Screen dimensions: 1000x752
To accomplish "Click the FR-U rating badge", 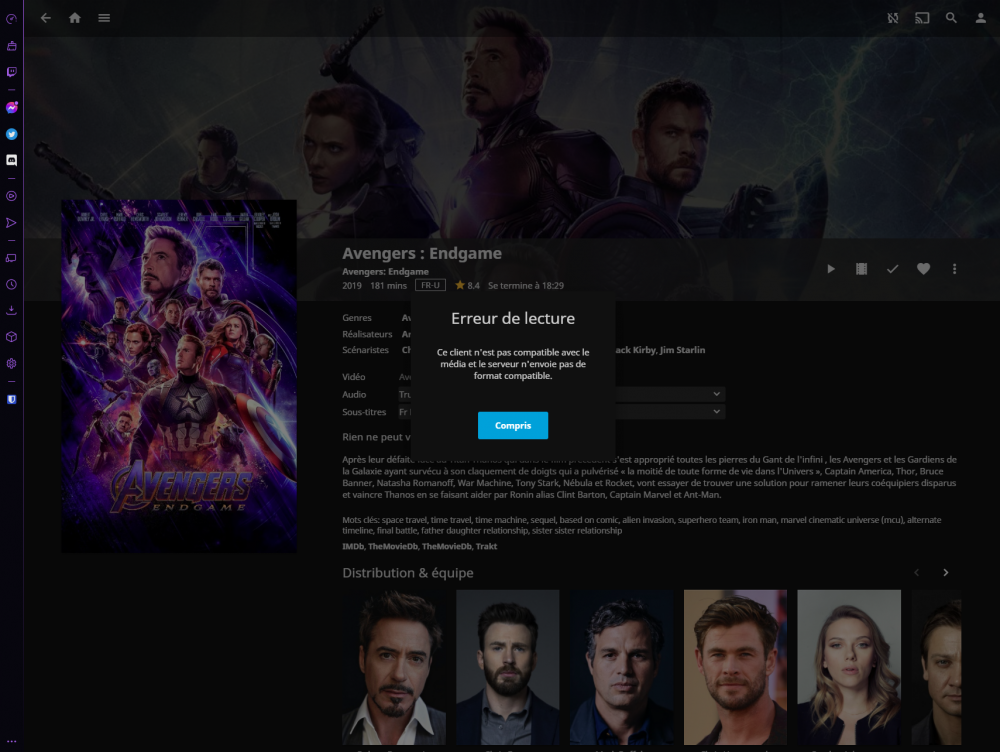I will pos(430,285).
